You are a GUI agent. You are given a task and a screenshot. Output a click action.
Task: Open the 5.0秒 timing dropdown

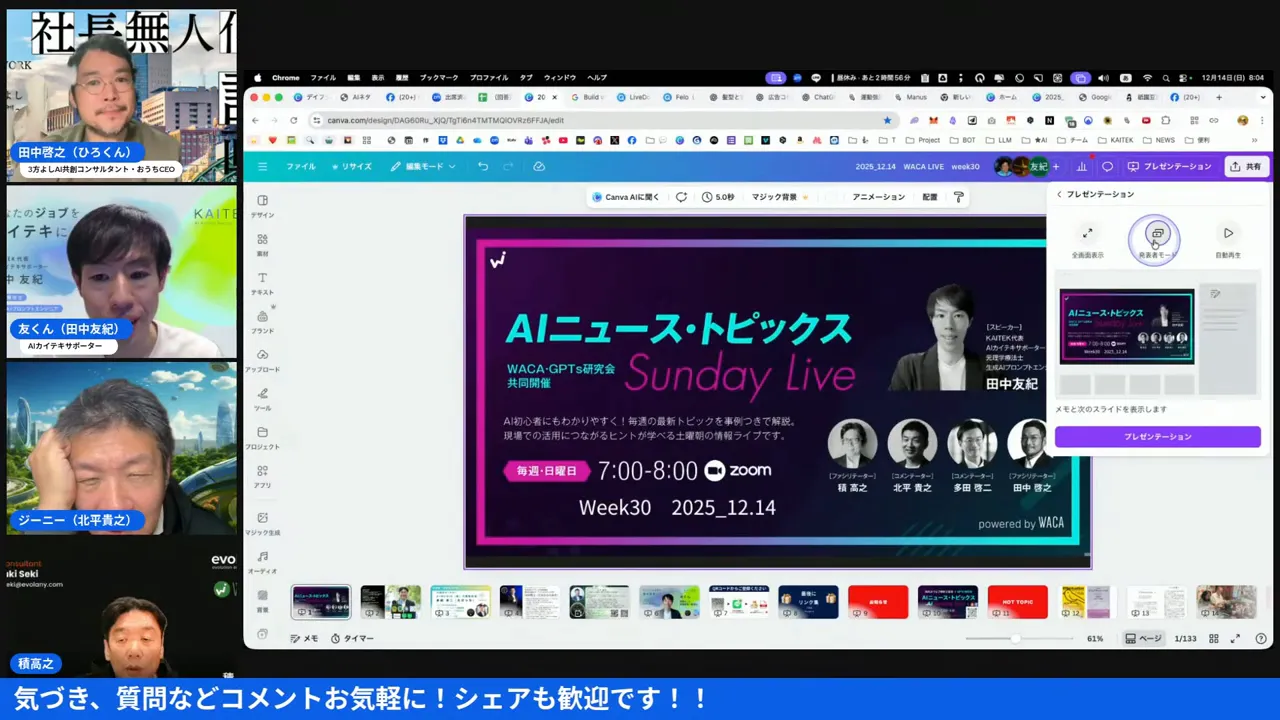tap(719, 197)
